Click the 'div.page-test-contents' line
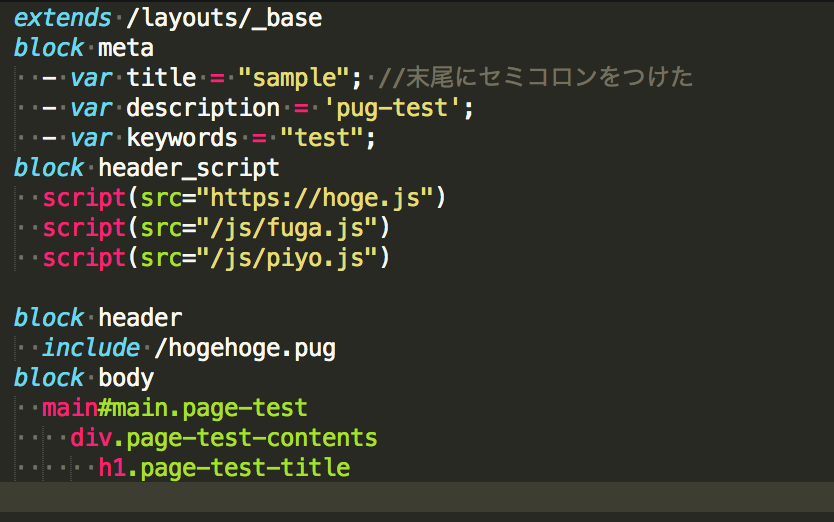This screenshot has height=522, width=834. [x=223, y=438]
